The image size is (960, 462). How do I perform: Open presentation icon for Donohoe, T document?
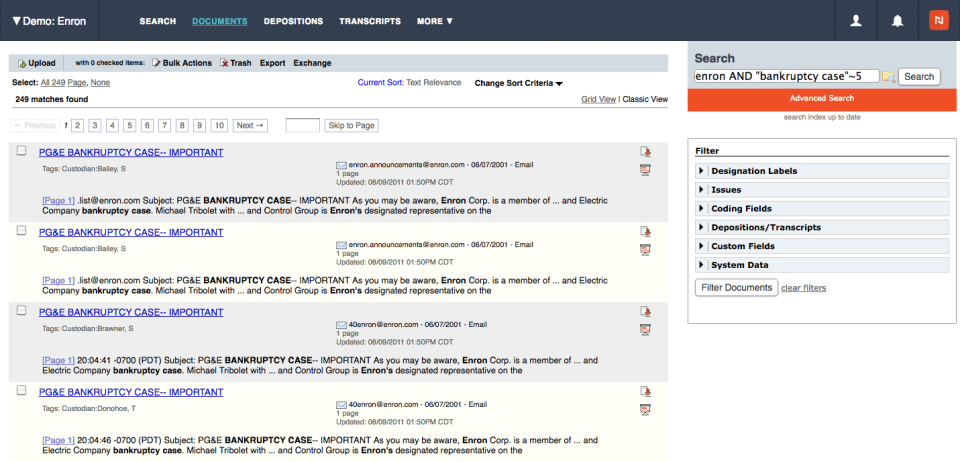[x=645, y=409]
